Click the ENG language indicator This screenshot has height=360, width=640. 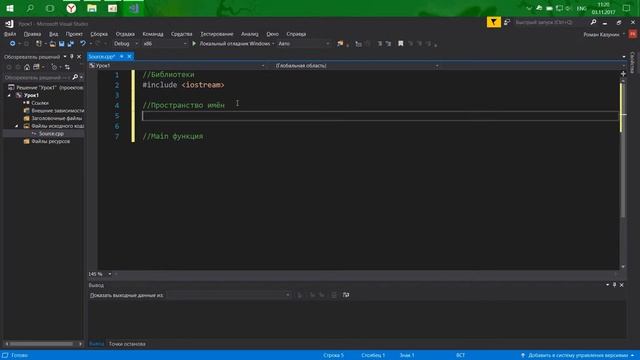pyautogui.click(x=582, y=8)
